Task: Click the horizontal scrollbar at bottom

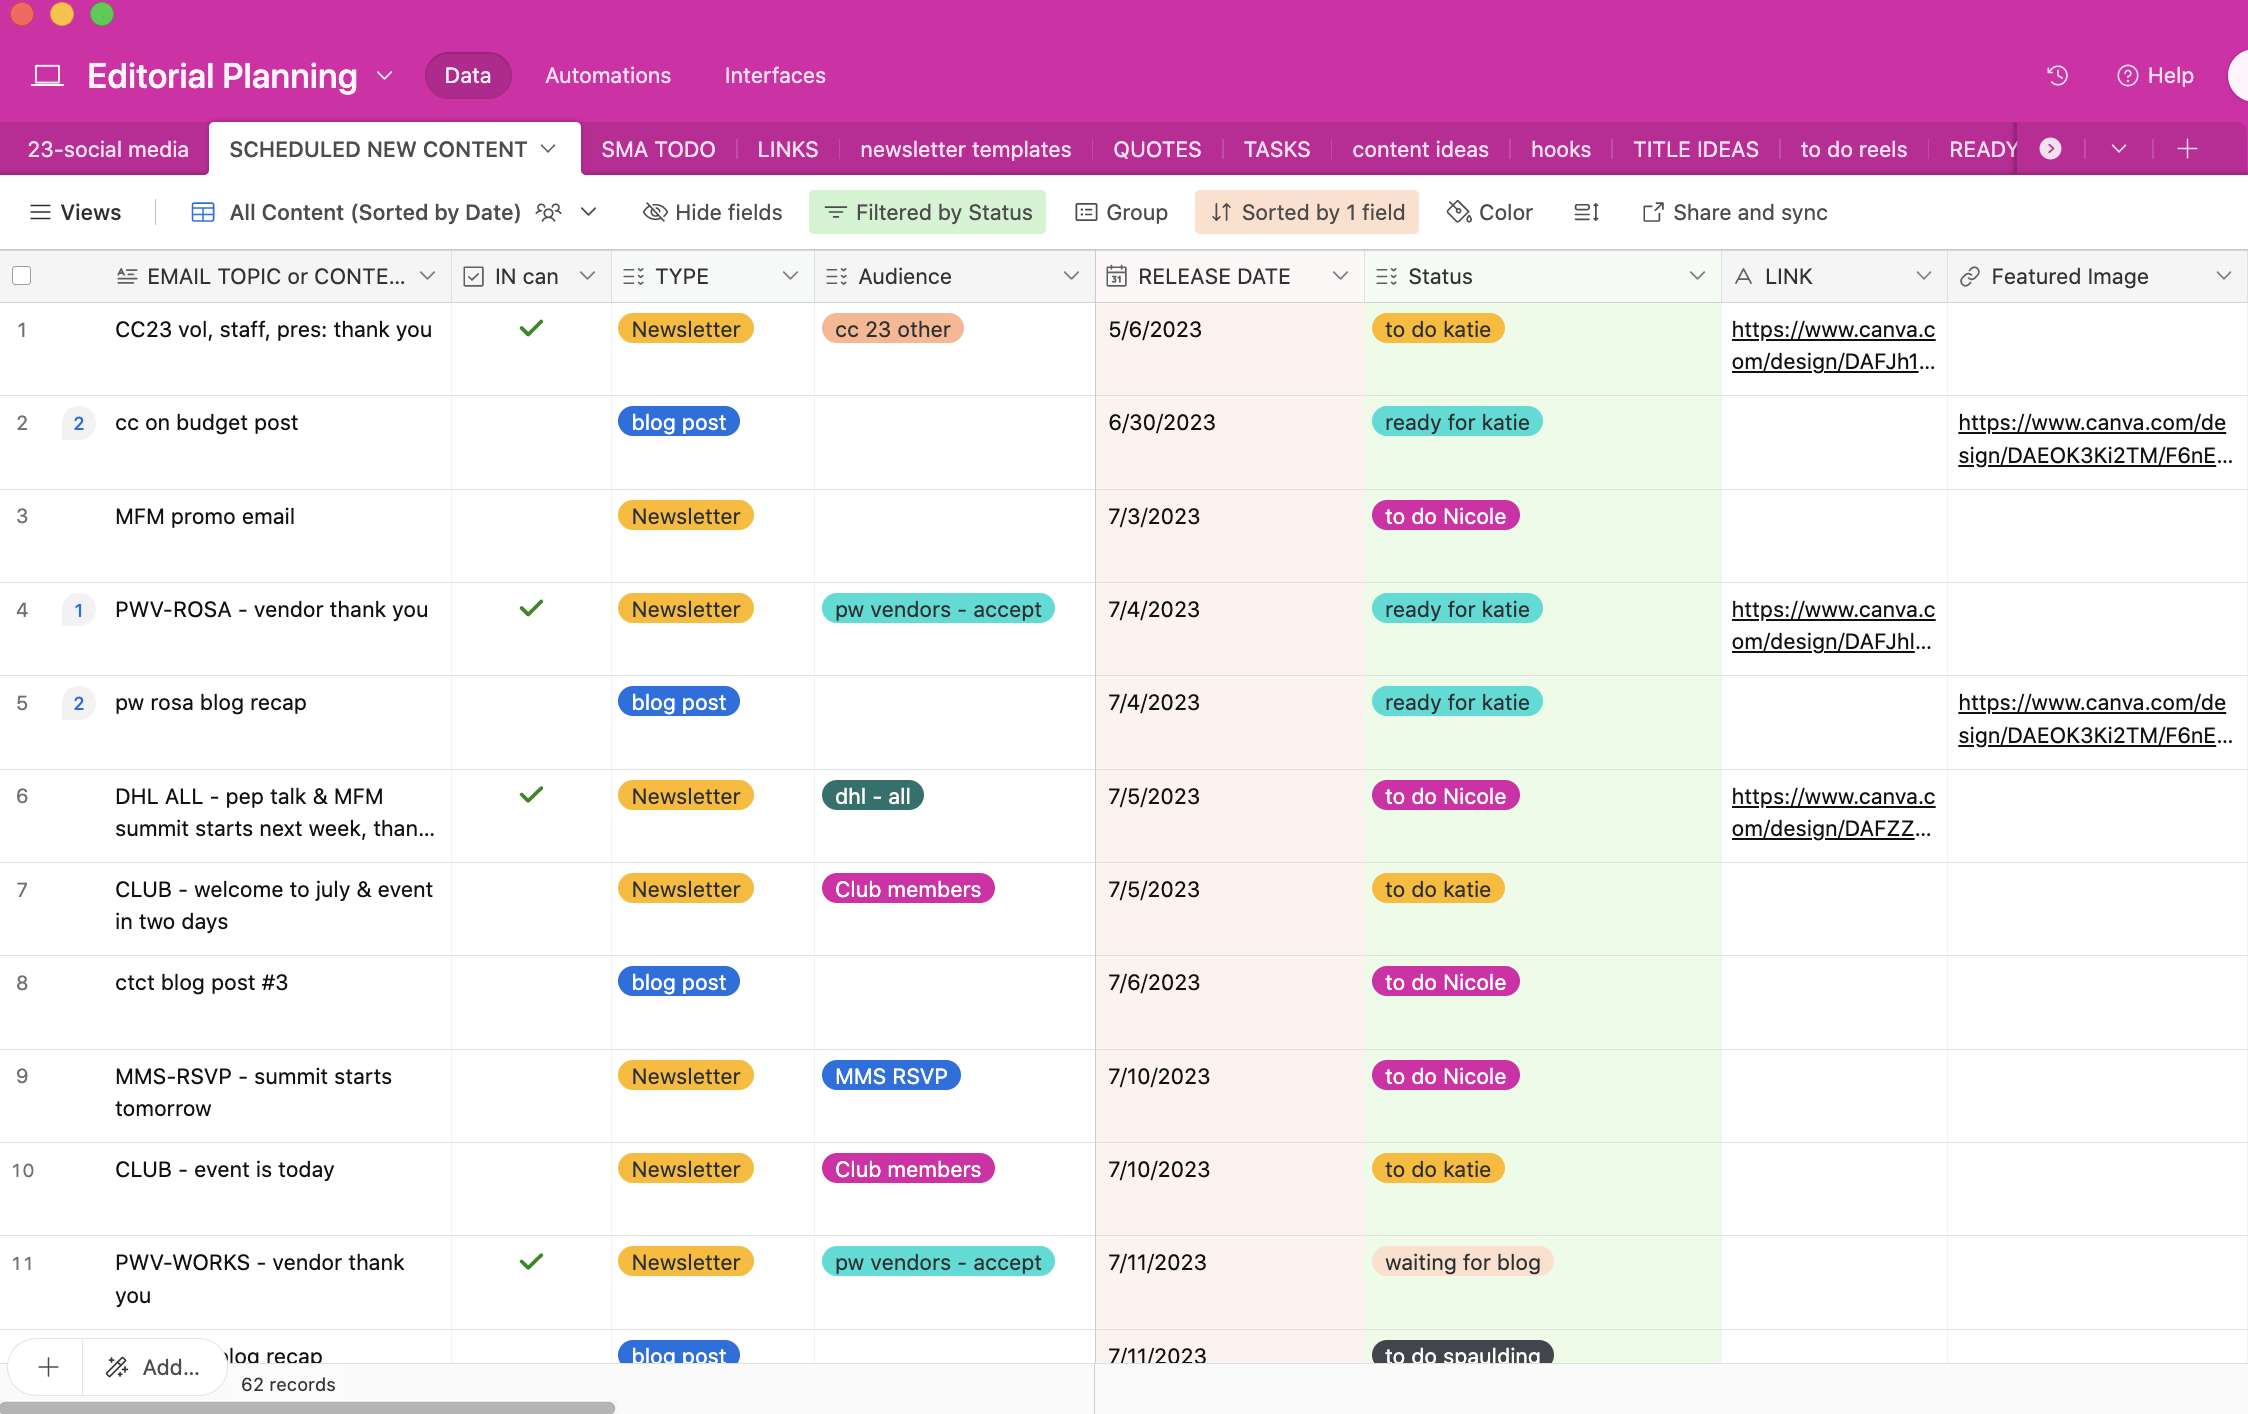Action: point(307,1407)
